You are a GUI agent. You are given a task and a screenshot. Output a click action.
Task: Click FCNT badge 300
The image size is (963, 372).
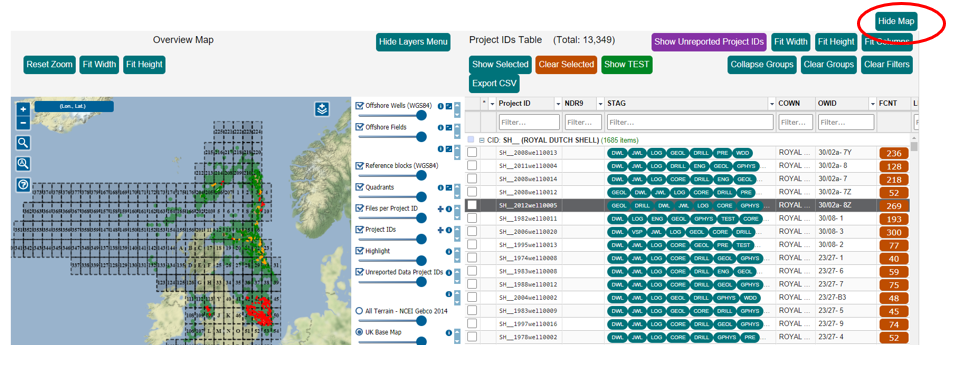click(x=894, y=233)
